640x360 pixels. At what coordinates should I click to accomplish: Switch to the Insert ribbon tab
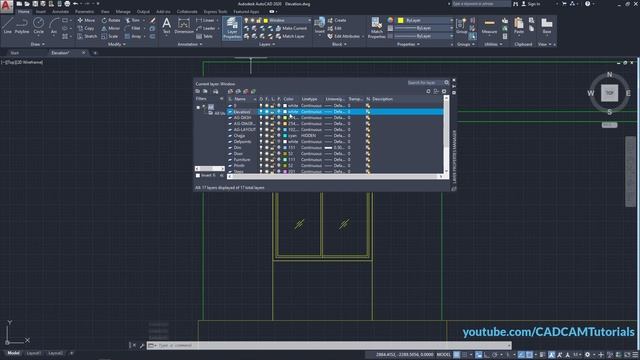(x=41, y=12)
